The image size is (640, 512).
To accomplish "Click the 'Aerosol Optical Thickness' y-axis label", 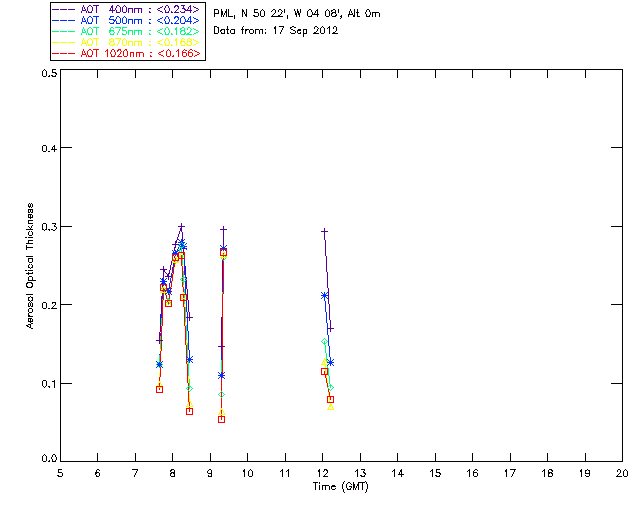I will point(31,266).
